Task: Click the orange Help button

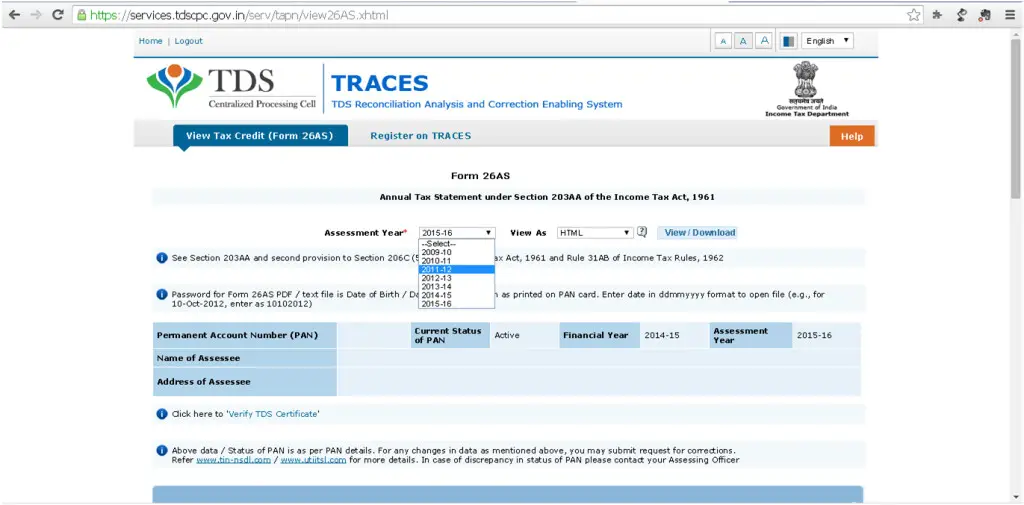Action: (852, 136)
